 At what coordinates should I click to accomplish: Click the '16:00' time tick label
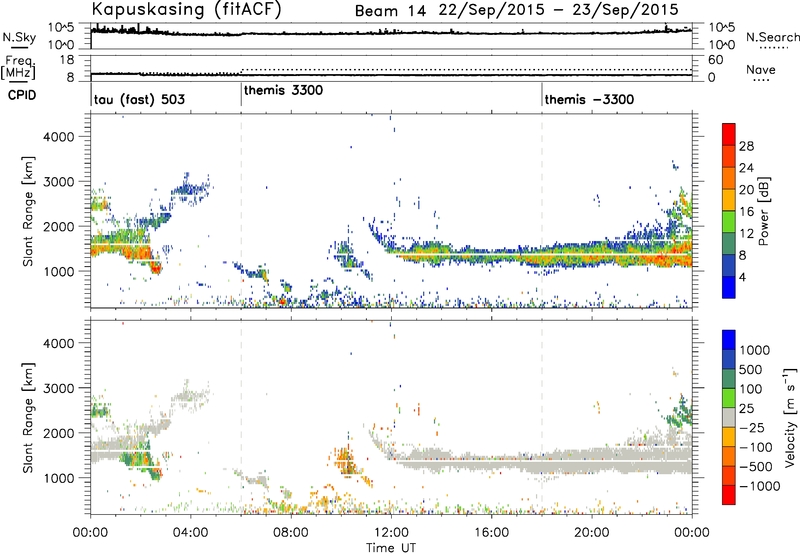pos(491,533)
